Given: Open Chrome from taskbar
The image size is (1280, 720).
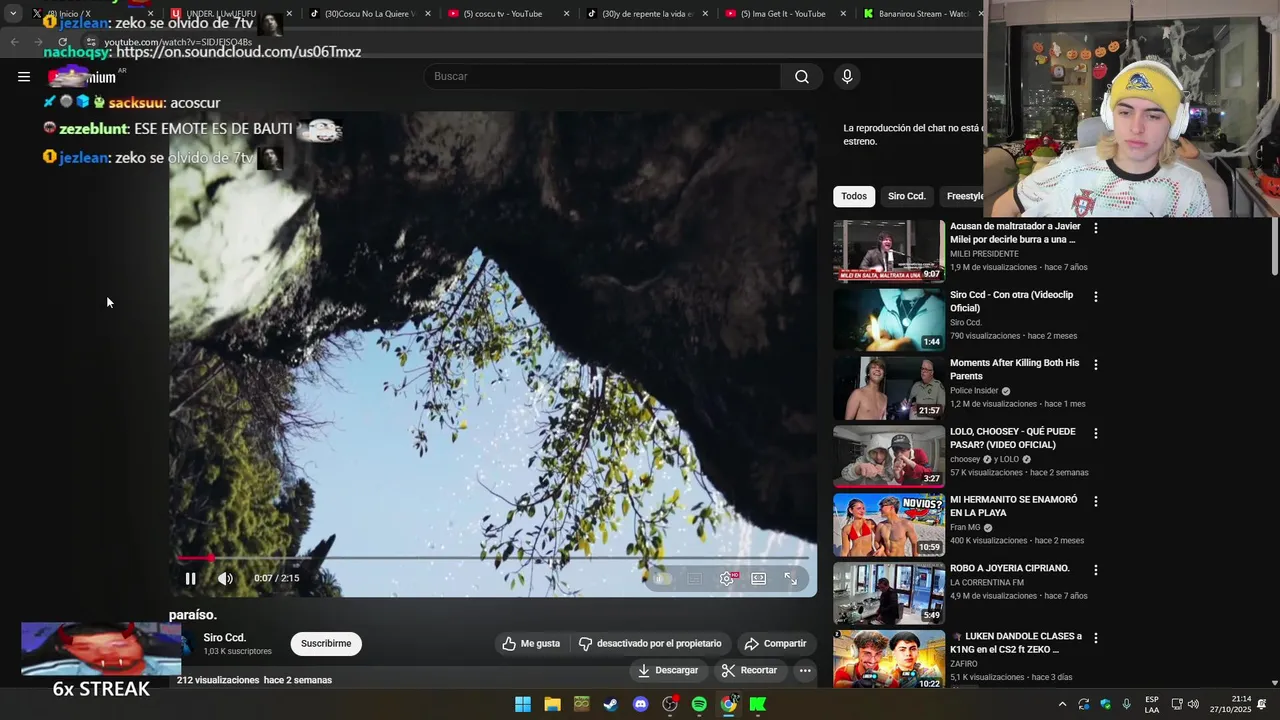Looking at the screenshot, I should (x=729, y=704).
